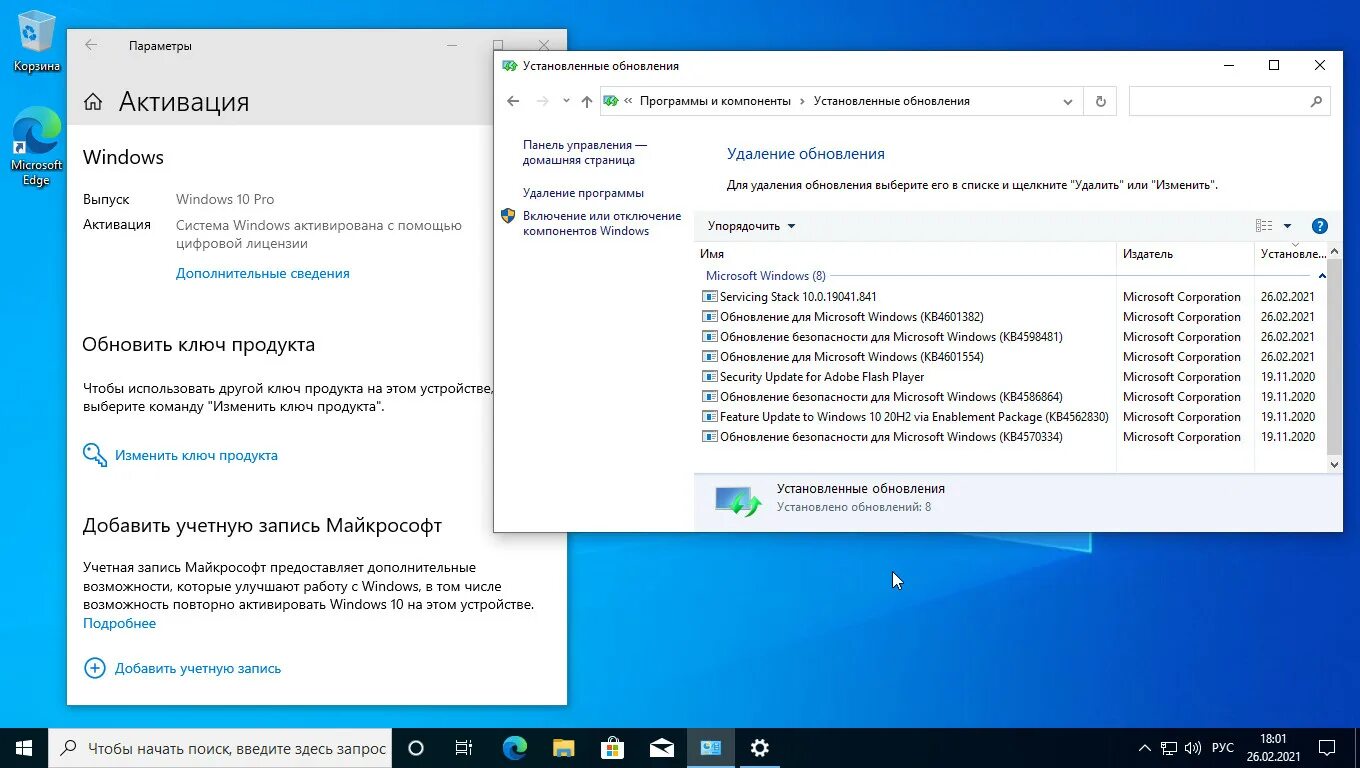Select security update KB4570334 row
Viewport: 1360px width, 768px height.
[x=1010, y=437]
